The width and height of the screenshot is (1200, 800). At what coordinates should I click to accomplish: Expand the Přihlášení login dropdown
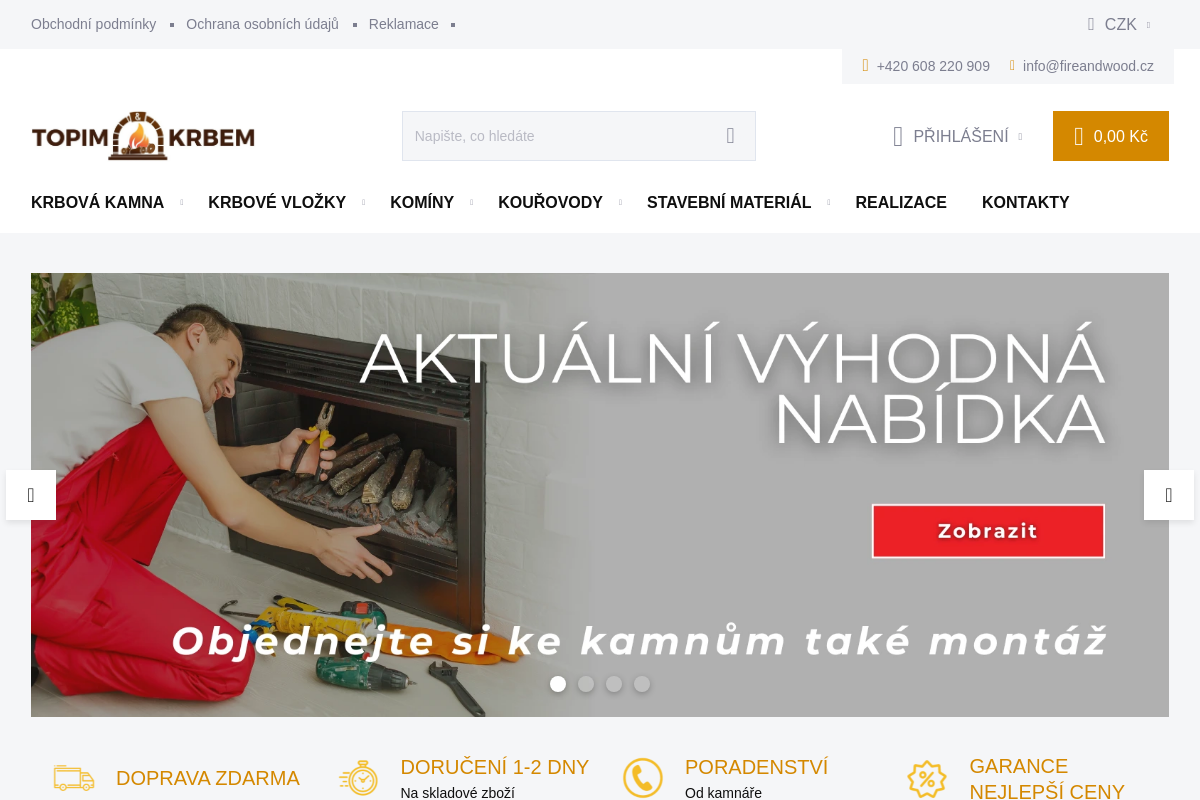click(x=958, y=136)
